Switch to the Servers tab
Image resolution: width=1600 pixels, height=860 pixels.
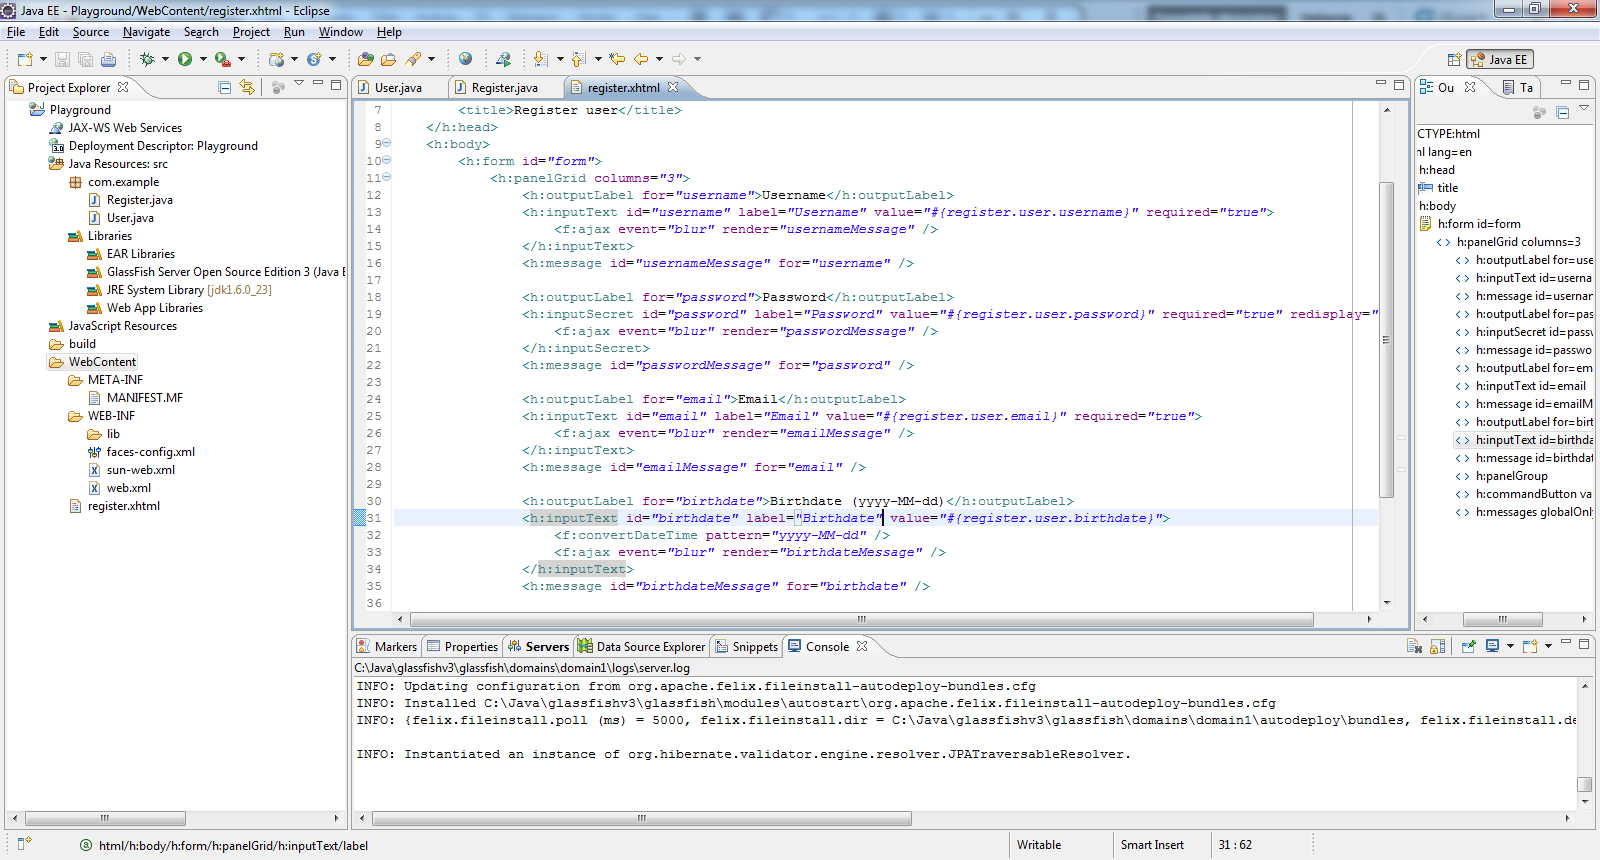coord(538,647)
